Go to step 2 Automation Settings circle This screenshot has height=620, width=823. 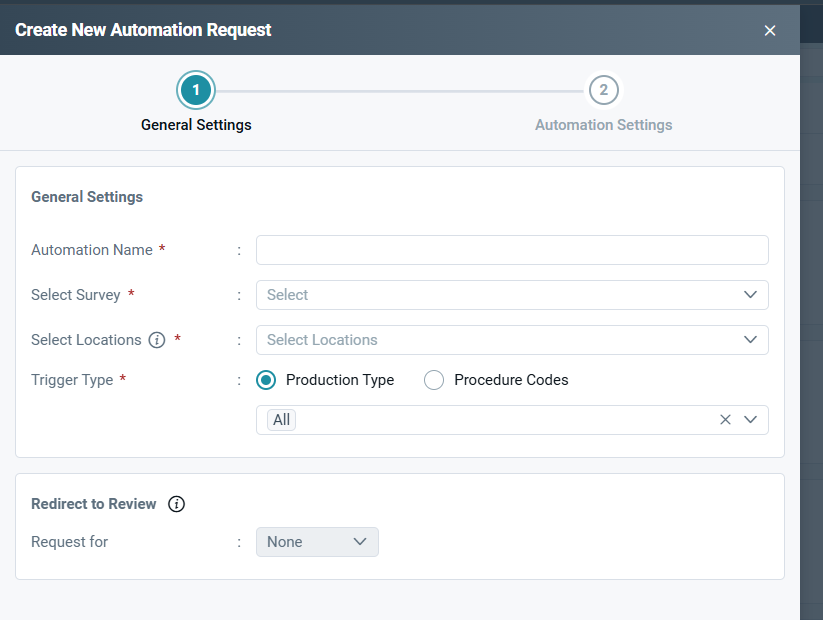click(604, 90)
